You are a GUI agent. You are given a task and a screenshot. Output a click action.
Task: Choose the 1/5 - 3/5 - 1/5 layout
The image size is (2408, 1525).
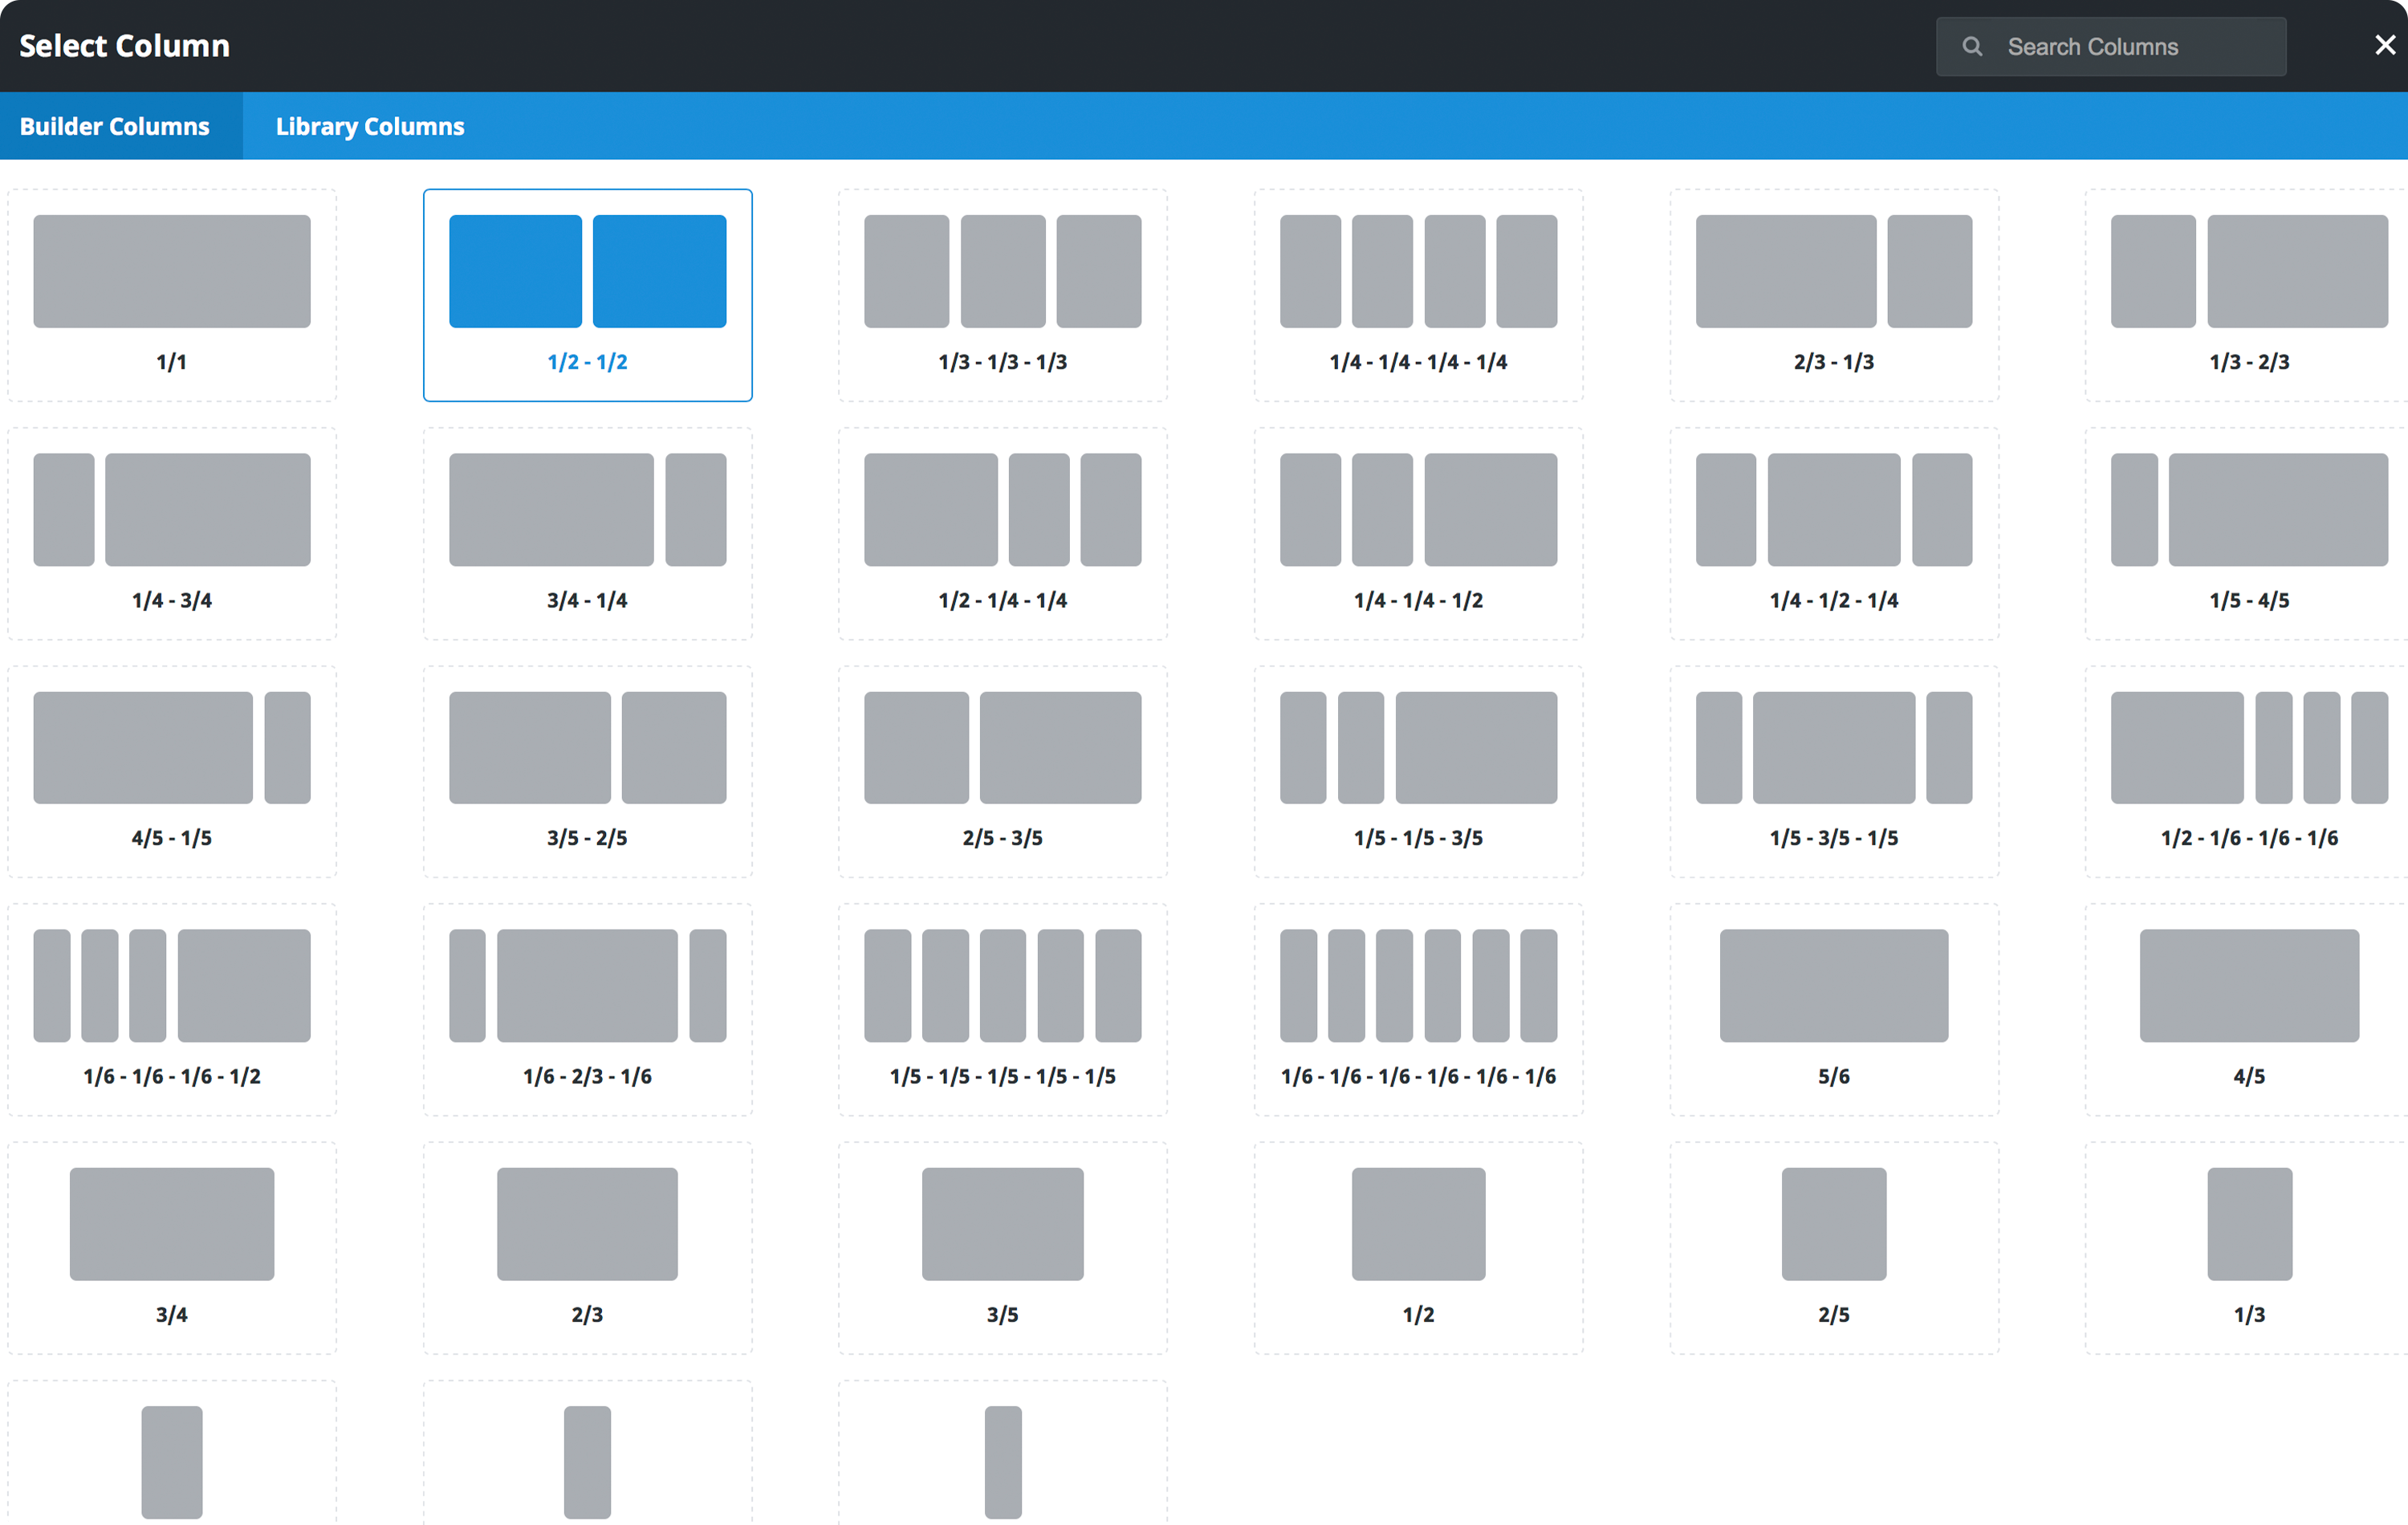(x=1833, y=770)
